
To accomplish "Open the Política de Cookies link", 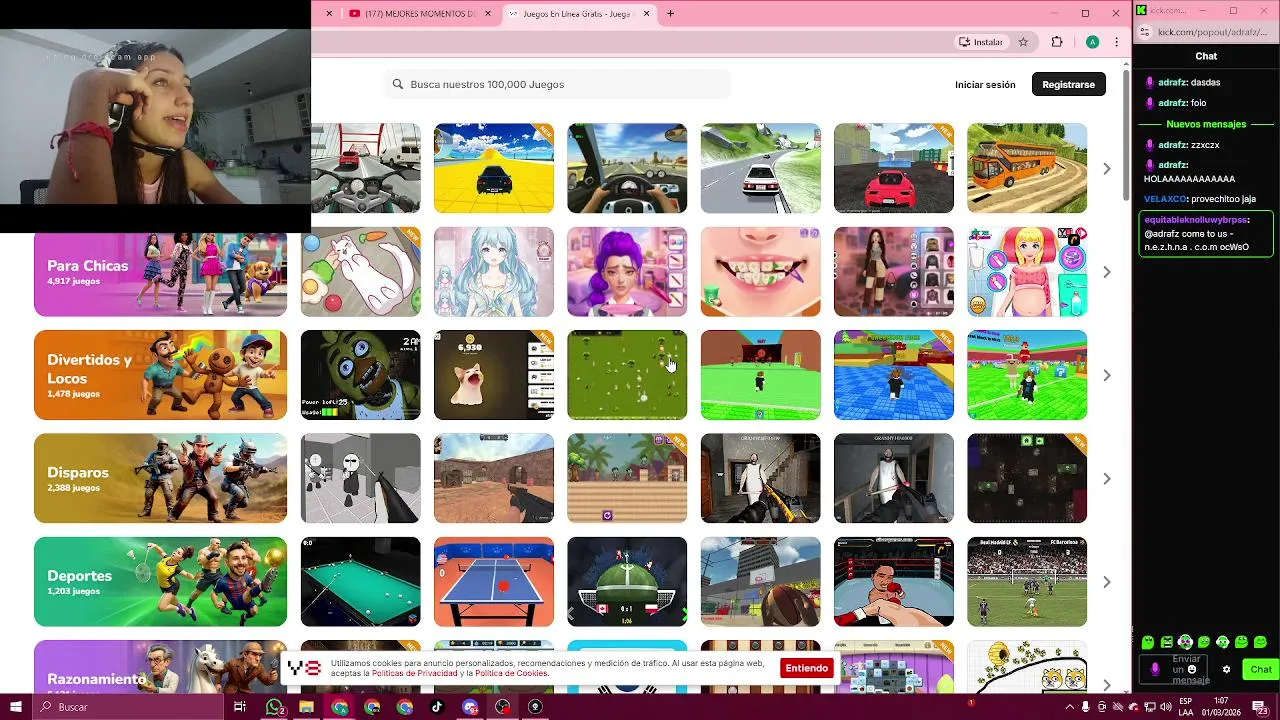I will point(512,674).
